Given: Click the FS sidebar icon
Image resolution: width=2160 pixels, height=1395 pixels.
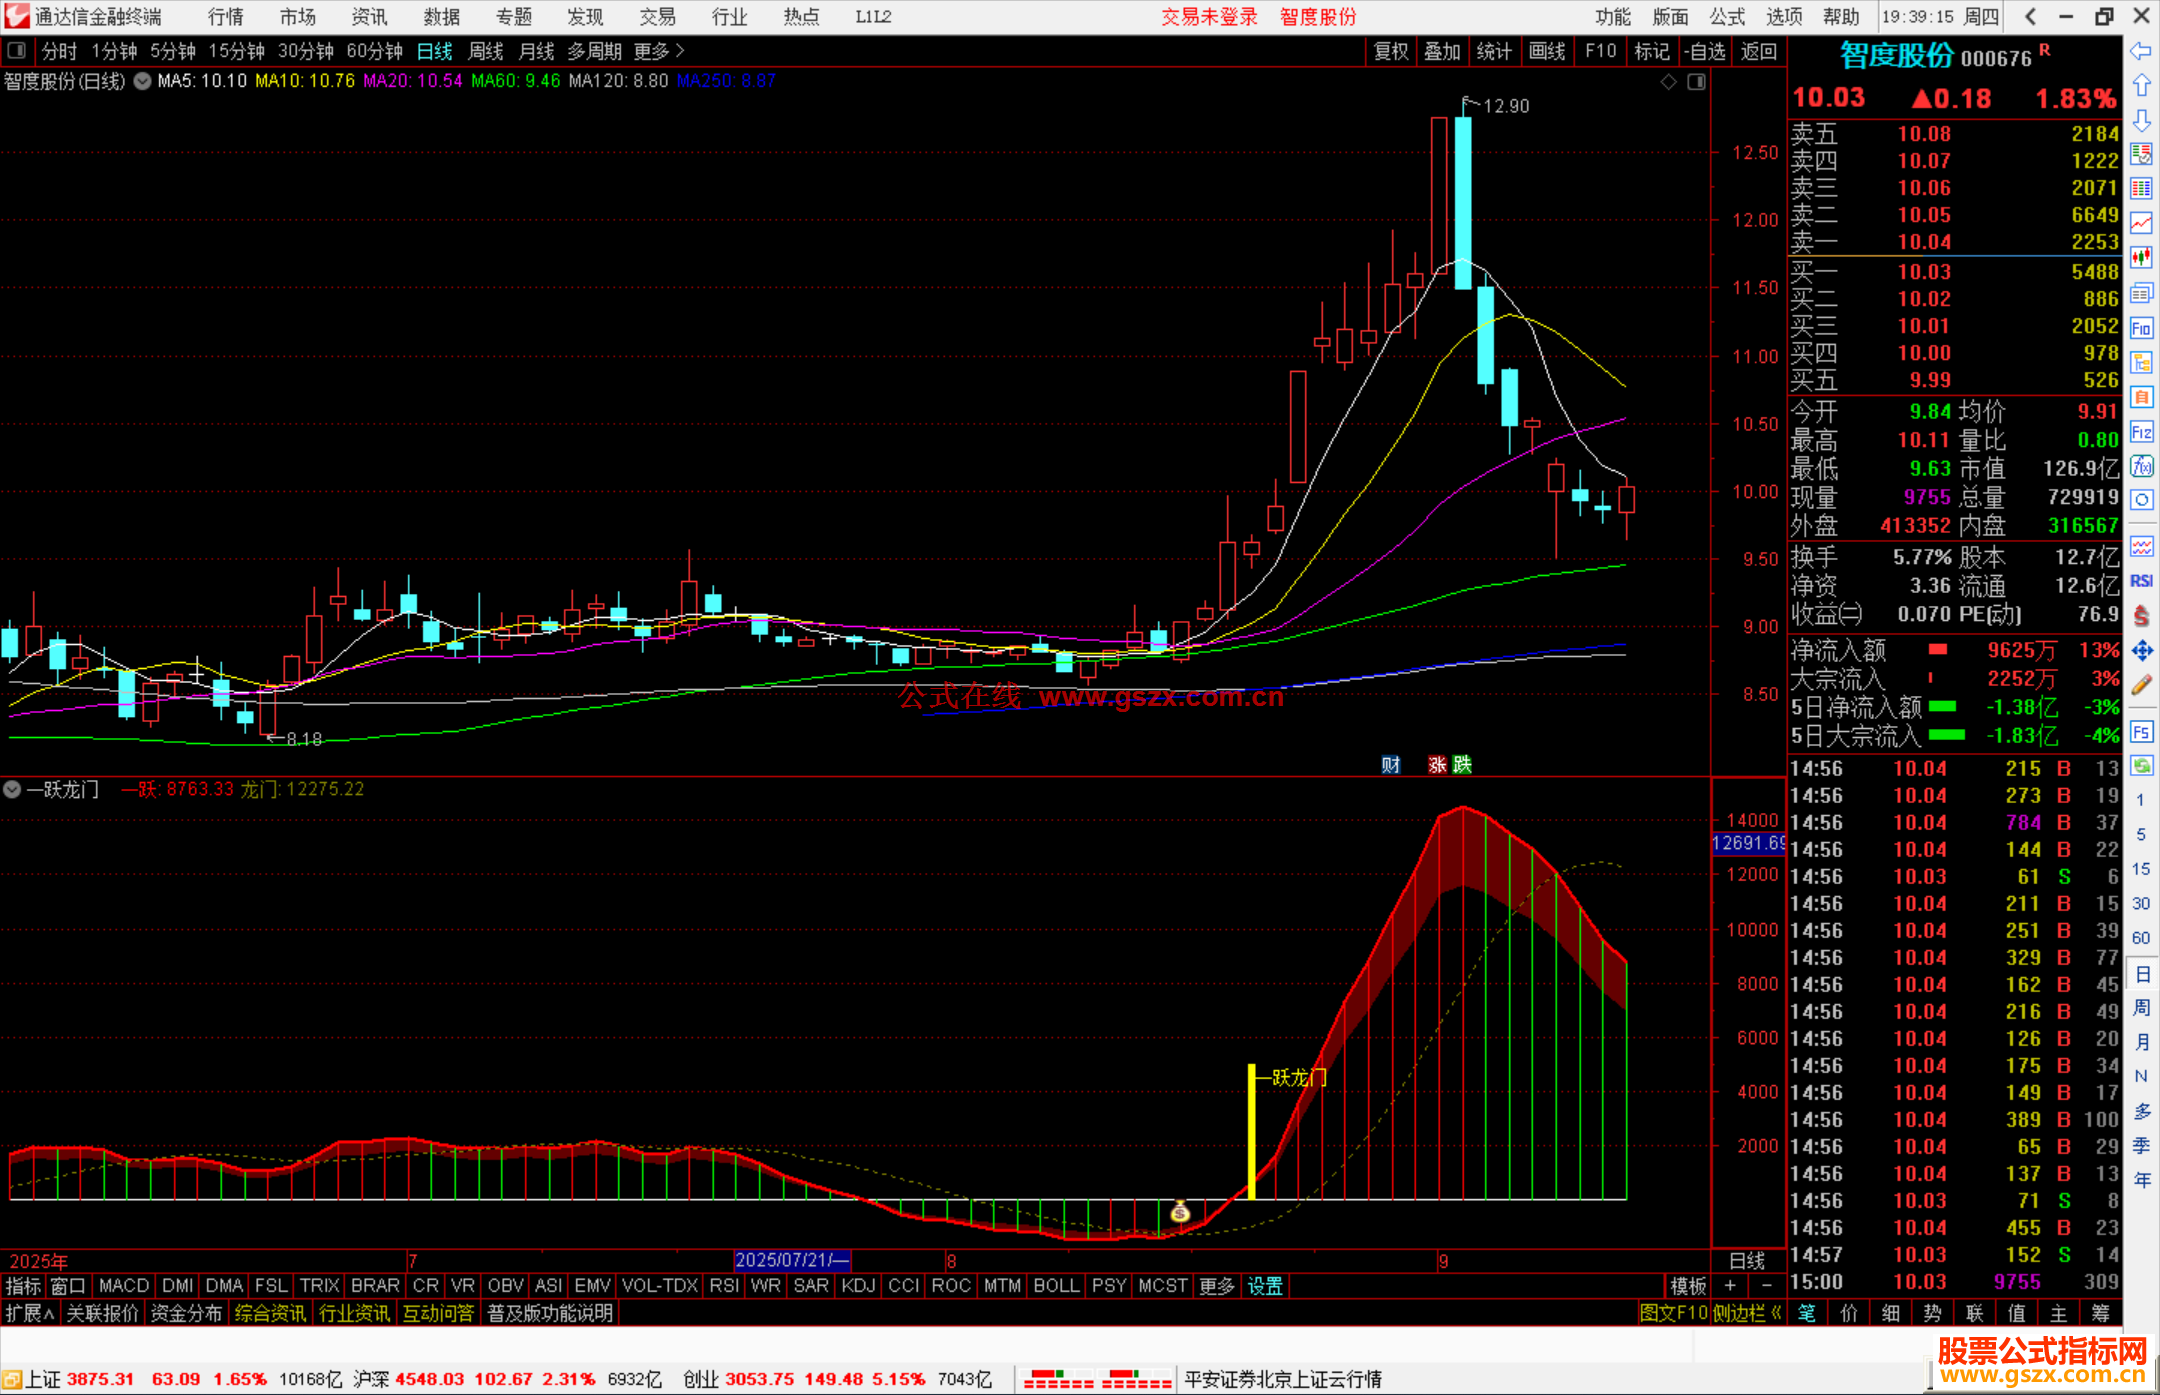Looking at the screenshot, I should click(2141, 732).
